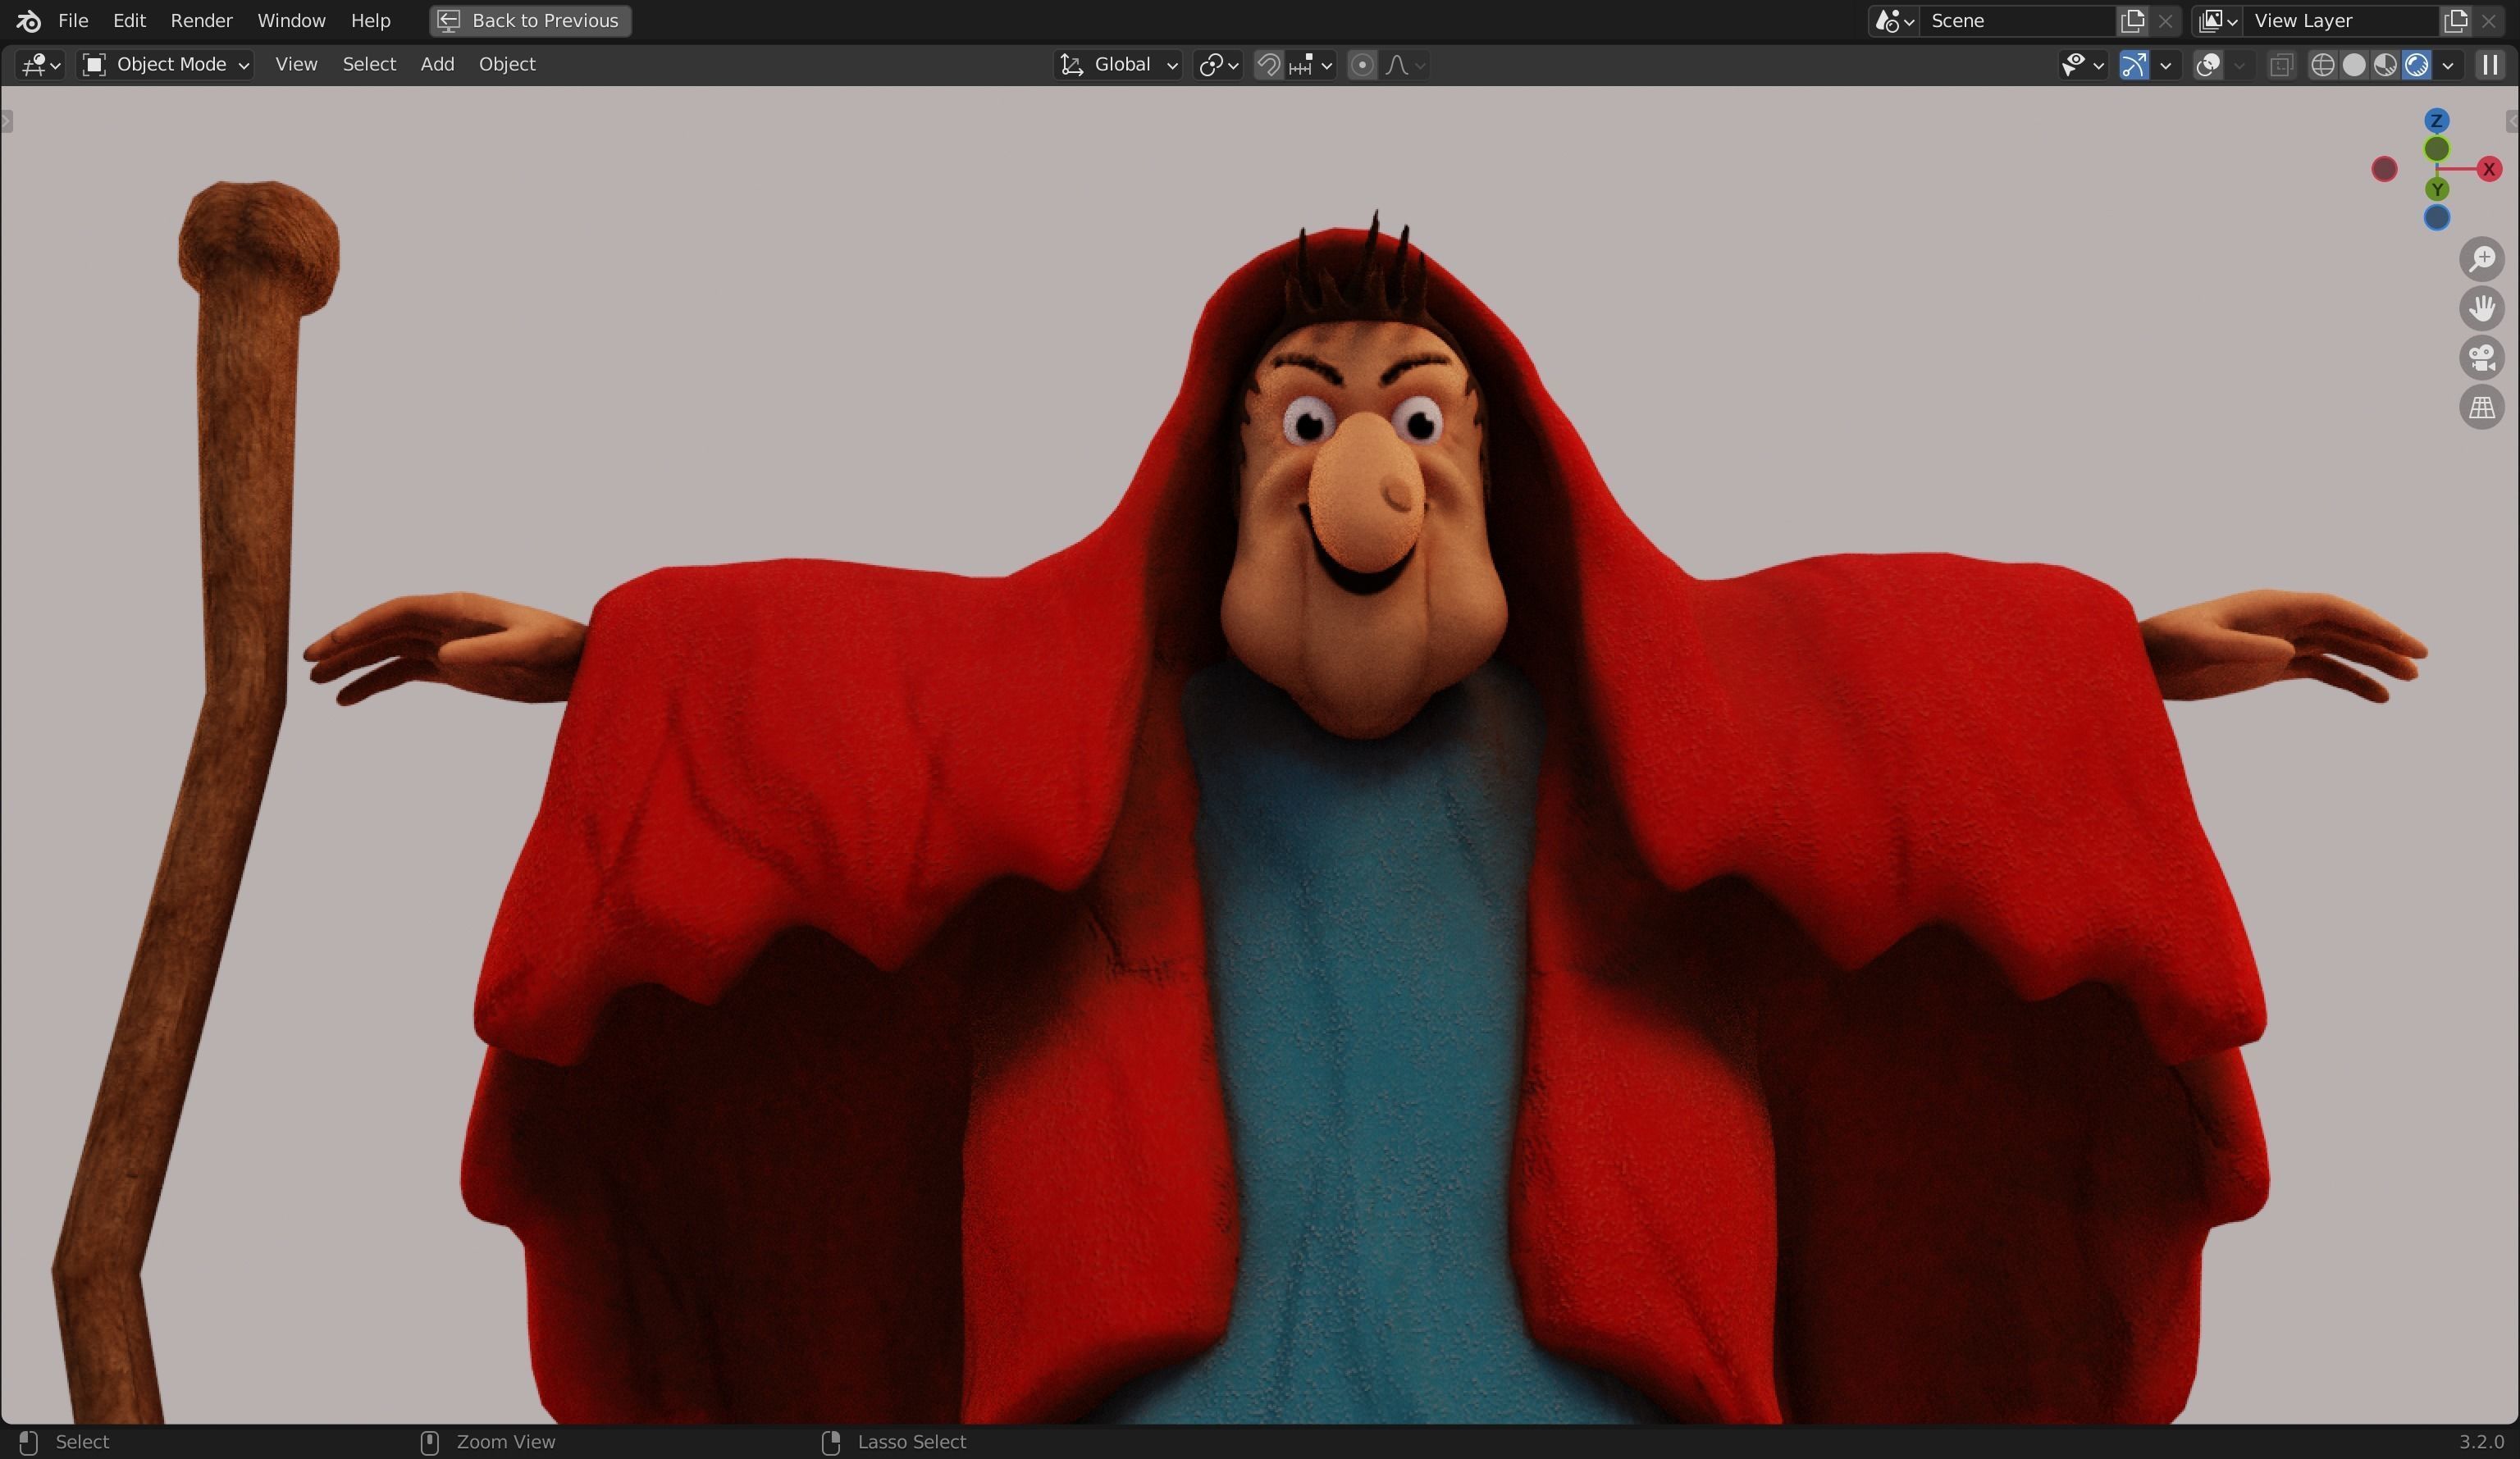
Task: Click the zoom view magnifier icon
Action: coord(2481,259)
